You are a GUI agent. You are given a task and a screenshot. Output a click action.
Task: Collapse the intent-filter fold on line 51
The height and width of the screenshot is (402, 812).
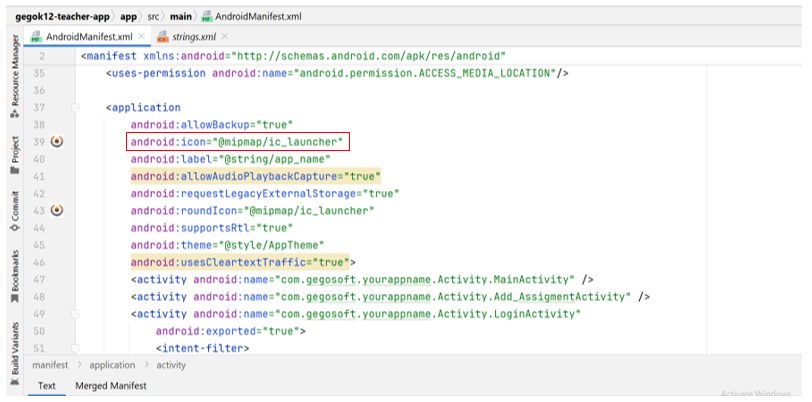[75, 347]
